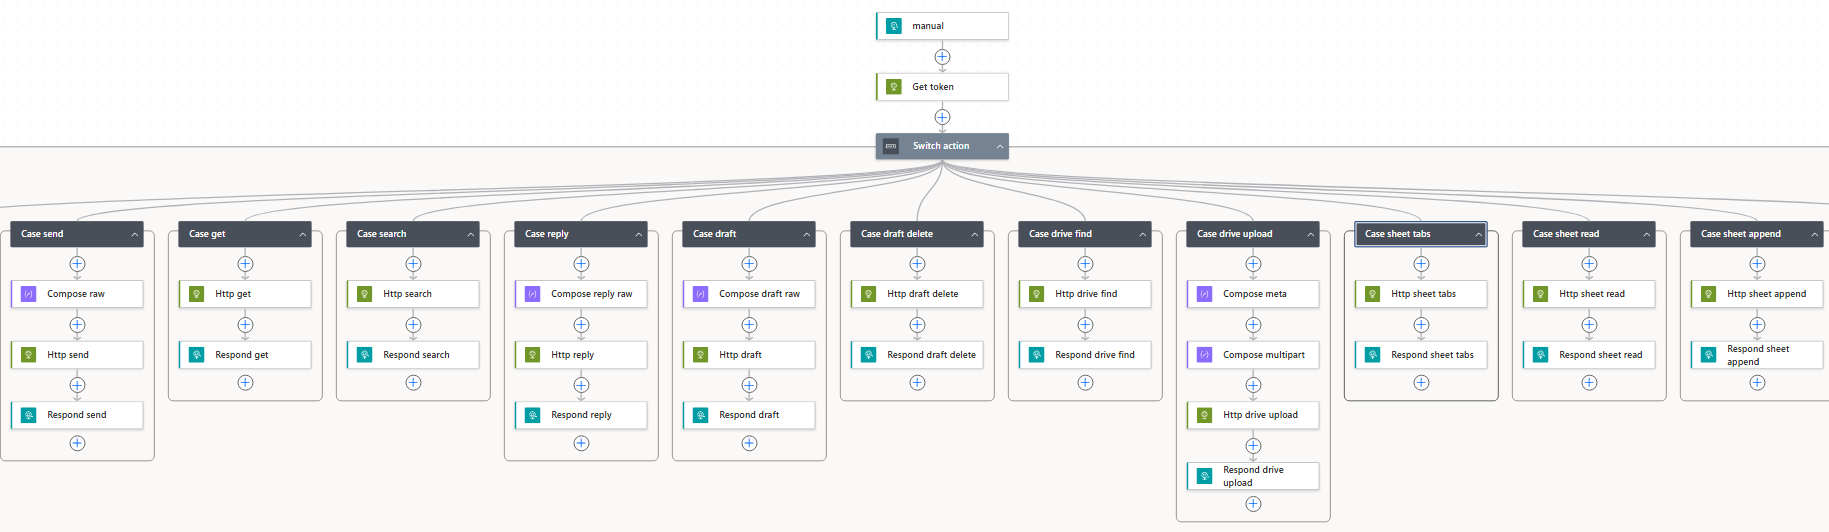Viewport: 1829px width, 532px height.
Task: Click the Compose meta icon
Action: (x=1205, y=294)
